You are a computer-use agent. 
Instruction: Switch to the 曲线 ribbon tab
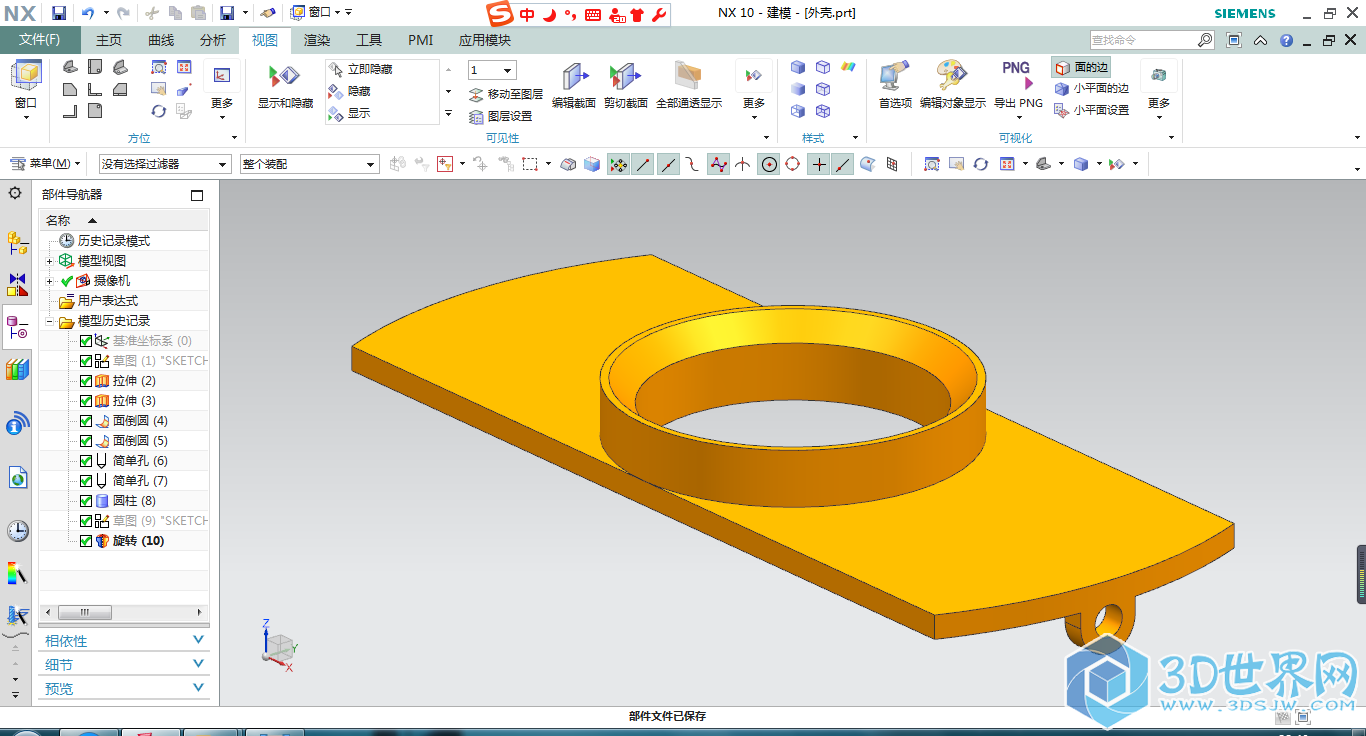point(161,40)
